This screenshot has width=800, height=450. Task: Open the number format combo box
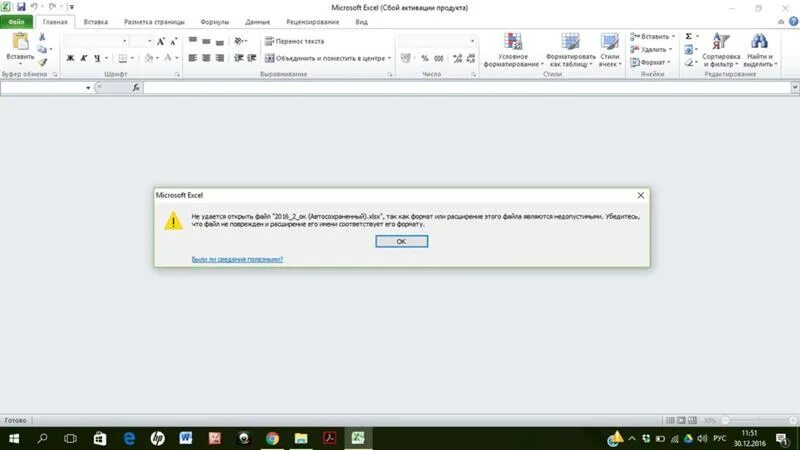[x=437, y=41]
